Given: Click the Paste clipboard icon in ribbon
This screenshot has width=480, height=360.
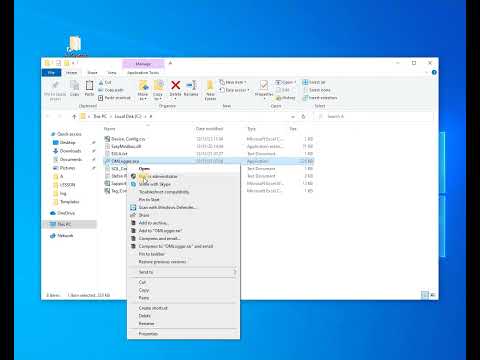Looking at the screenshot, I should (89, 86).
